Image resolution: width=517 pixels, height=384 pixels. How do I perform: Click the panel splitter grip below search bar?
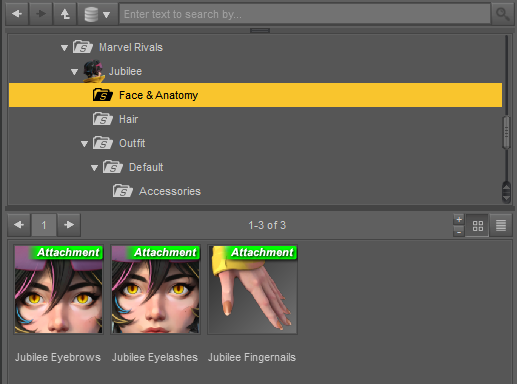(x=260, y=31)
